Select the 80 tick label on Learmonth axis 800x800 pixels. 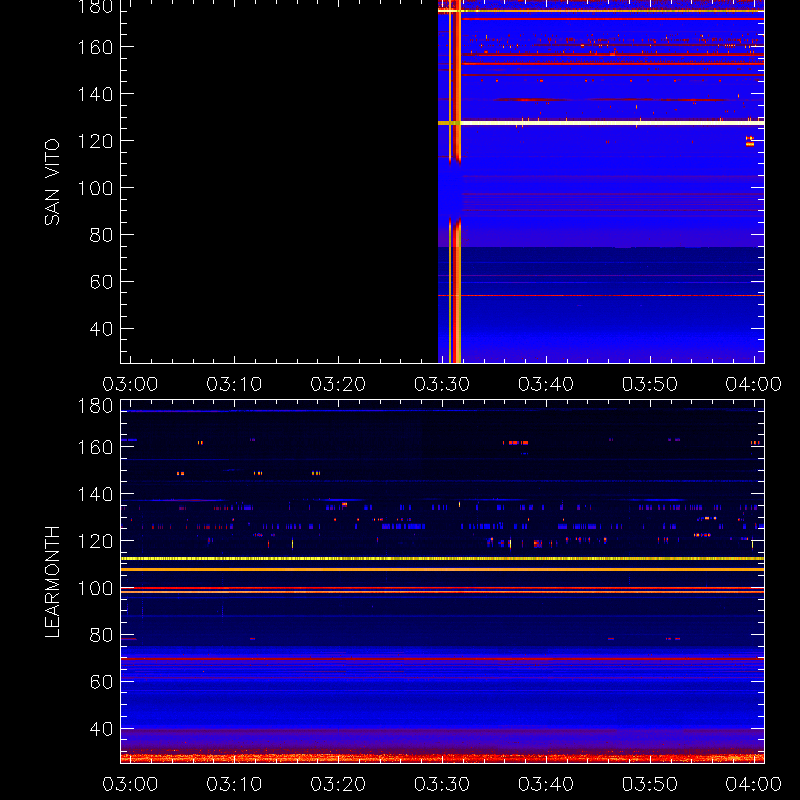tap(102, 635)
